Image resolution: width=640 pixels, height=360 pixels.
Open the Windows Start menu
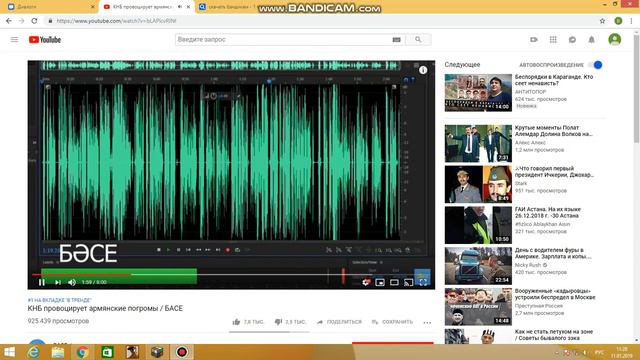(x=9, y=352)
